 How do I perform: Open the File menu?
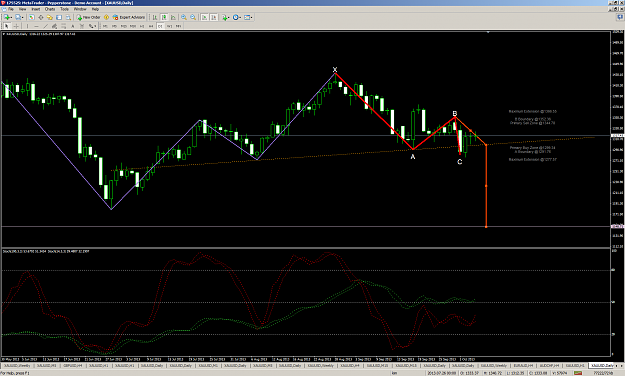11,9
